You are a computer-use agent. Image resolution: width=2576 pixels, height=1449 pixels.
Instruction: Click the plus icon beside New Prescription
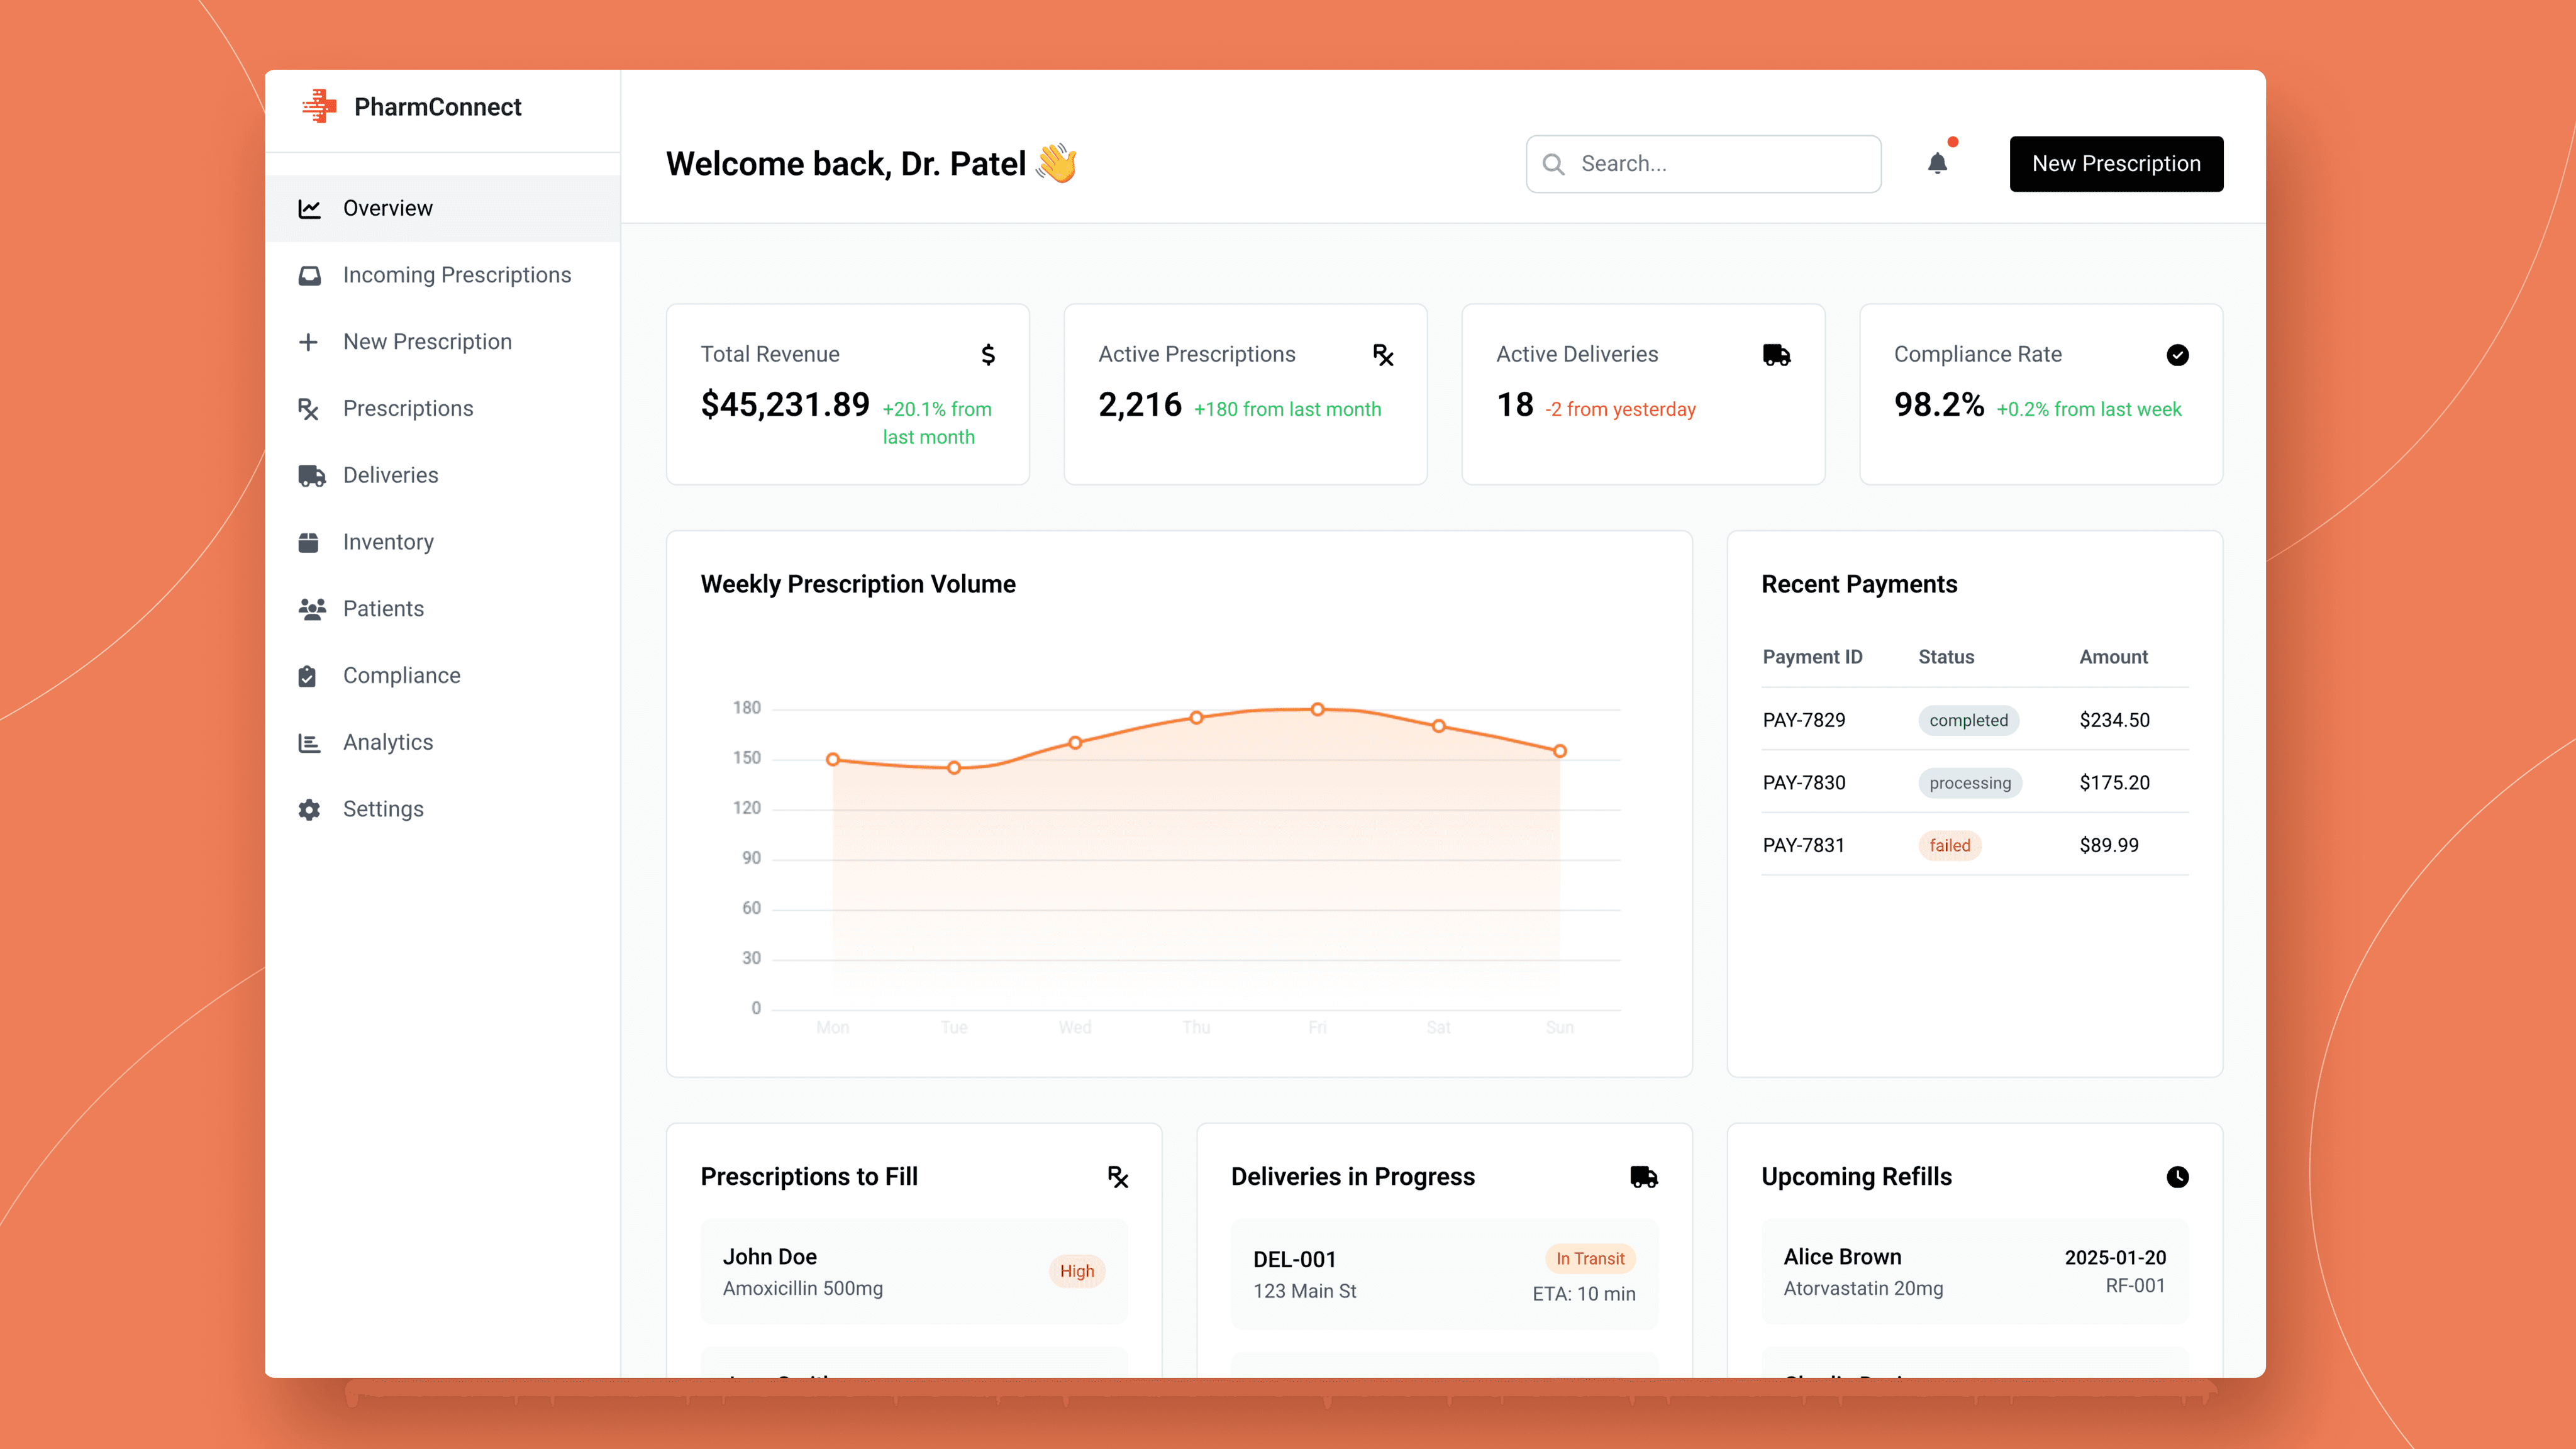tap(308, 342)
